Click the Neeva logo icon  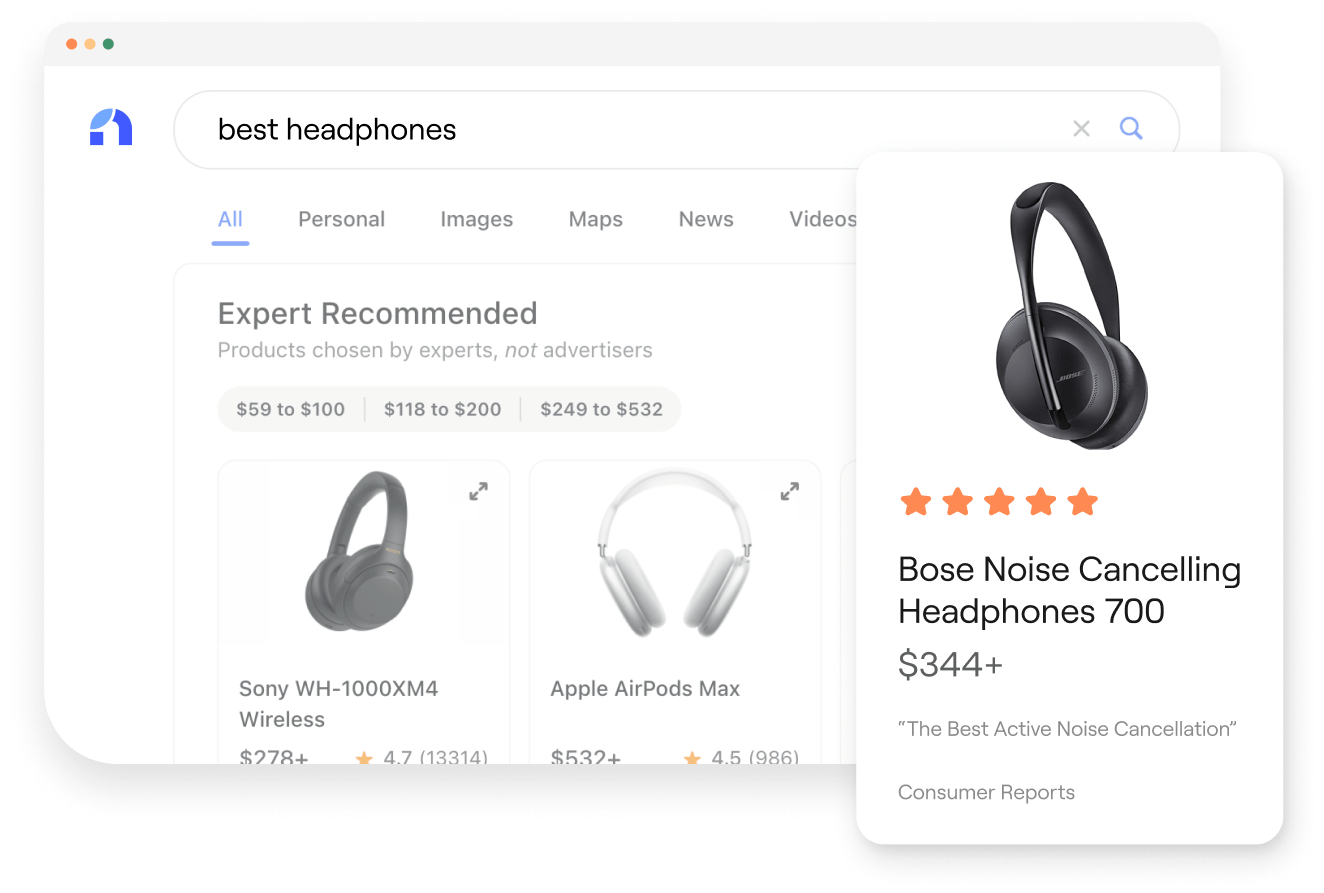tap(111, 128)
